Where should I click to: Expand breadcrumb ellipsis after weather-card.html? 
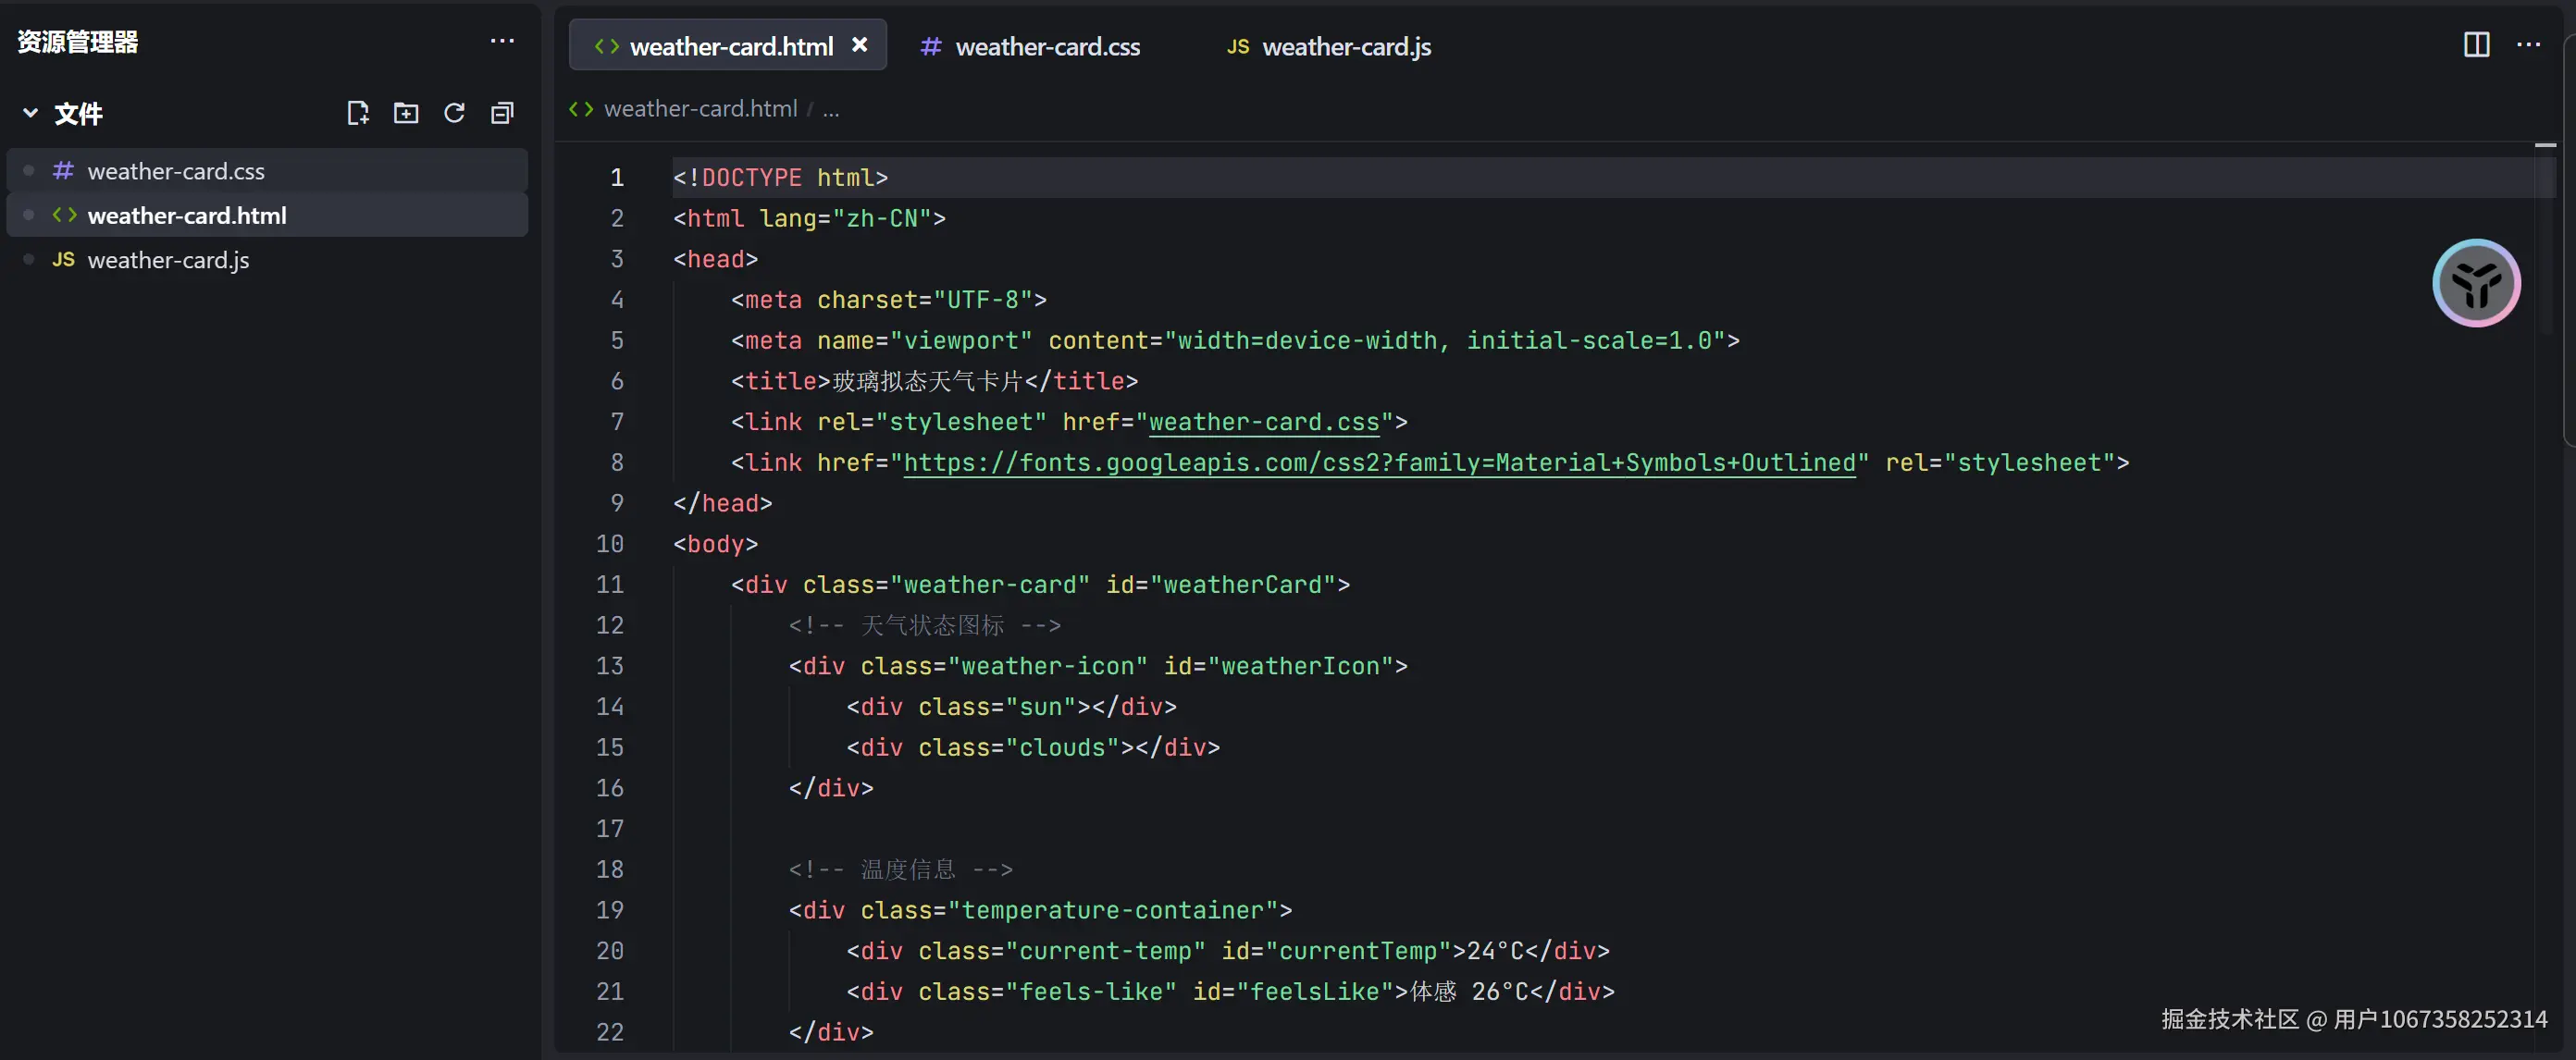pos(831,109)
